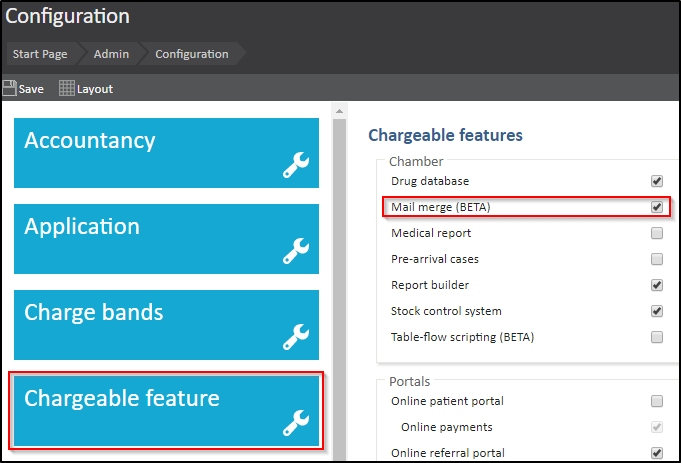Enable the Medical report checkbox

tap(657, 233)
